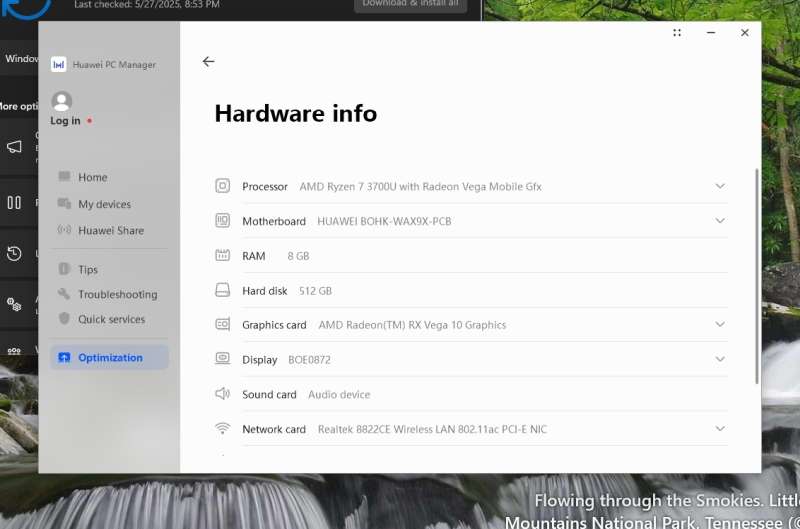This screenshot has width=800, height=529.
Task: Open the Home menu item
Action: pos(92,178)
